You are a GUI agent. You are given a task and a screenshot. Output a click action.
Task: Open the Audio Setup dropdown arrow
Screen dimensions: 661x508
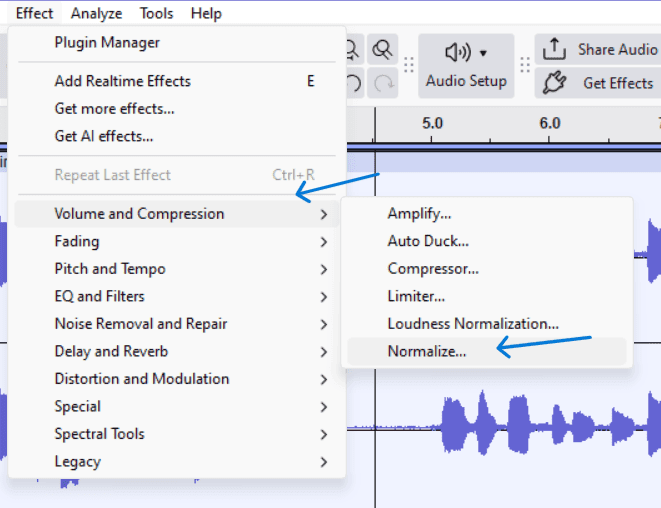pyautogui.click(x=484, y=54)
